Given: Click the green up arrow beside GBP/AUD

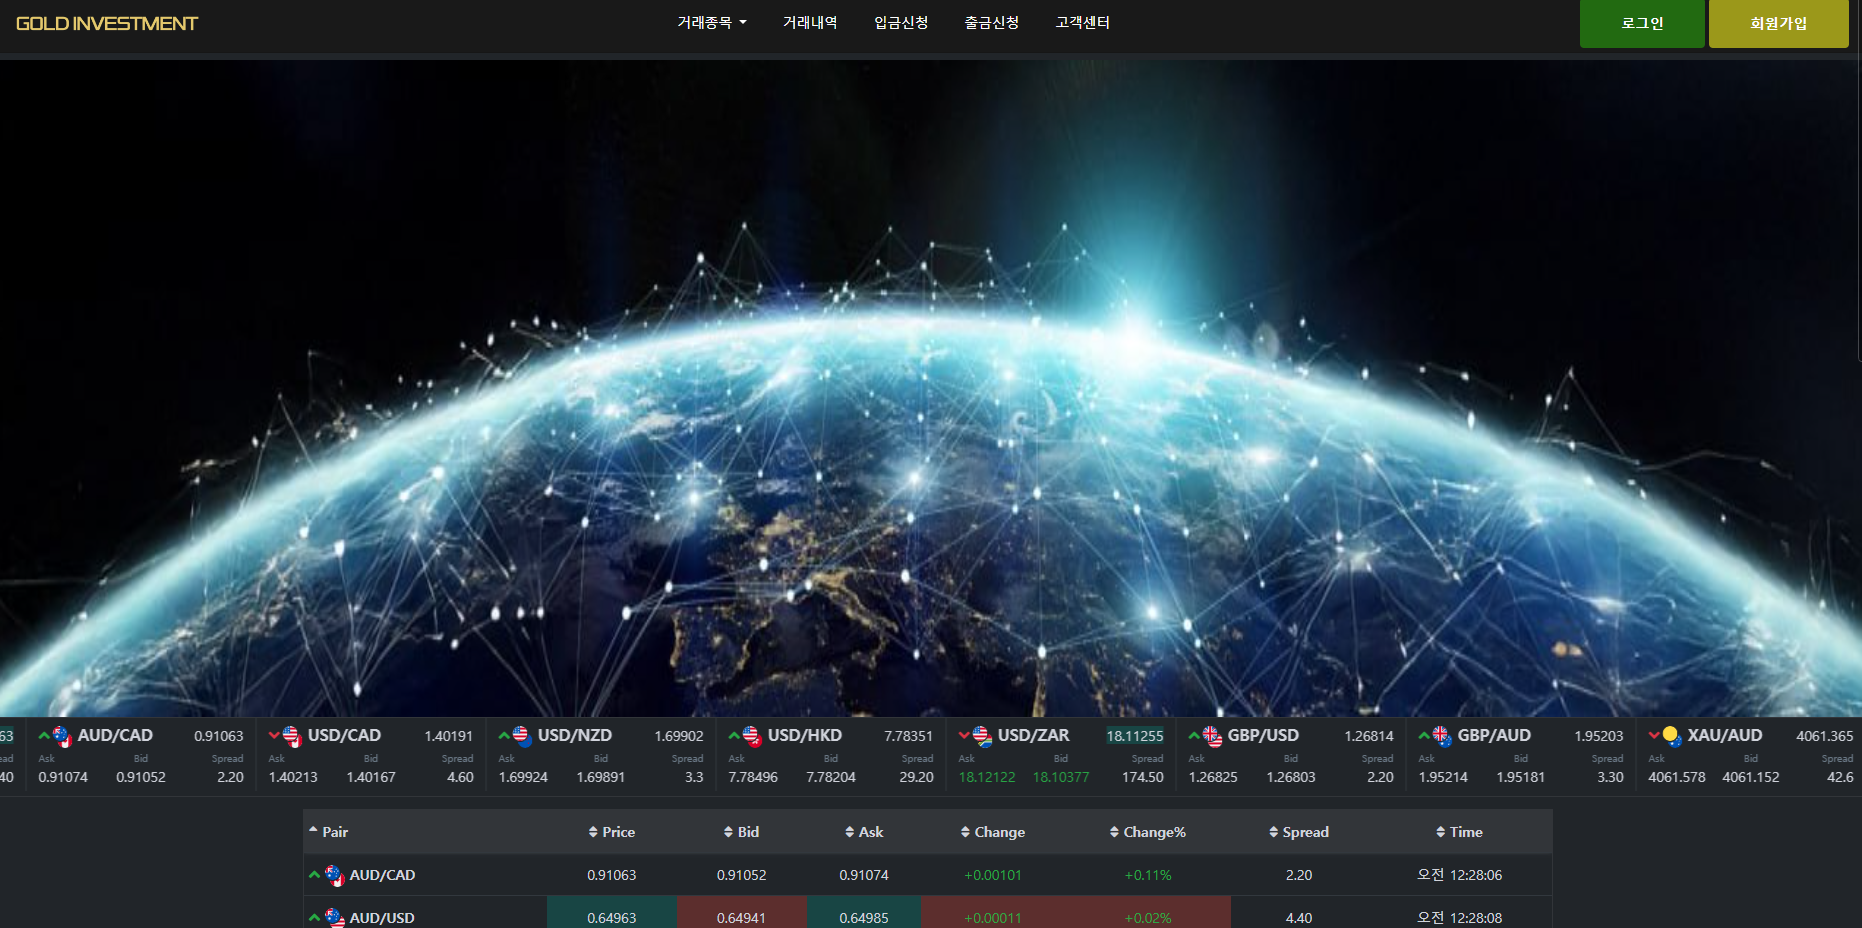Looking at the screenshot, I should pos(1424,735).
